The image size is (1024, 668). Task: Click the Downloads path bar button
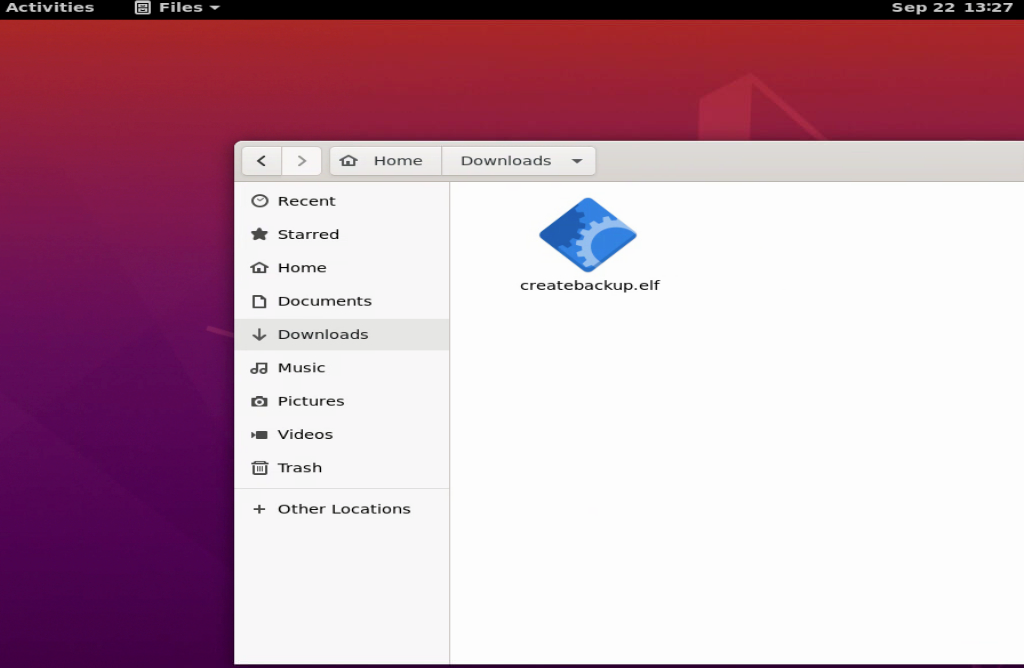tap(506, 161)
